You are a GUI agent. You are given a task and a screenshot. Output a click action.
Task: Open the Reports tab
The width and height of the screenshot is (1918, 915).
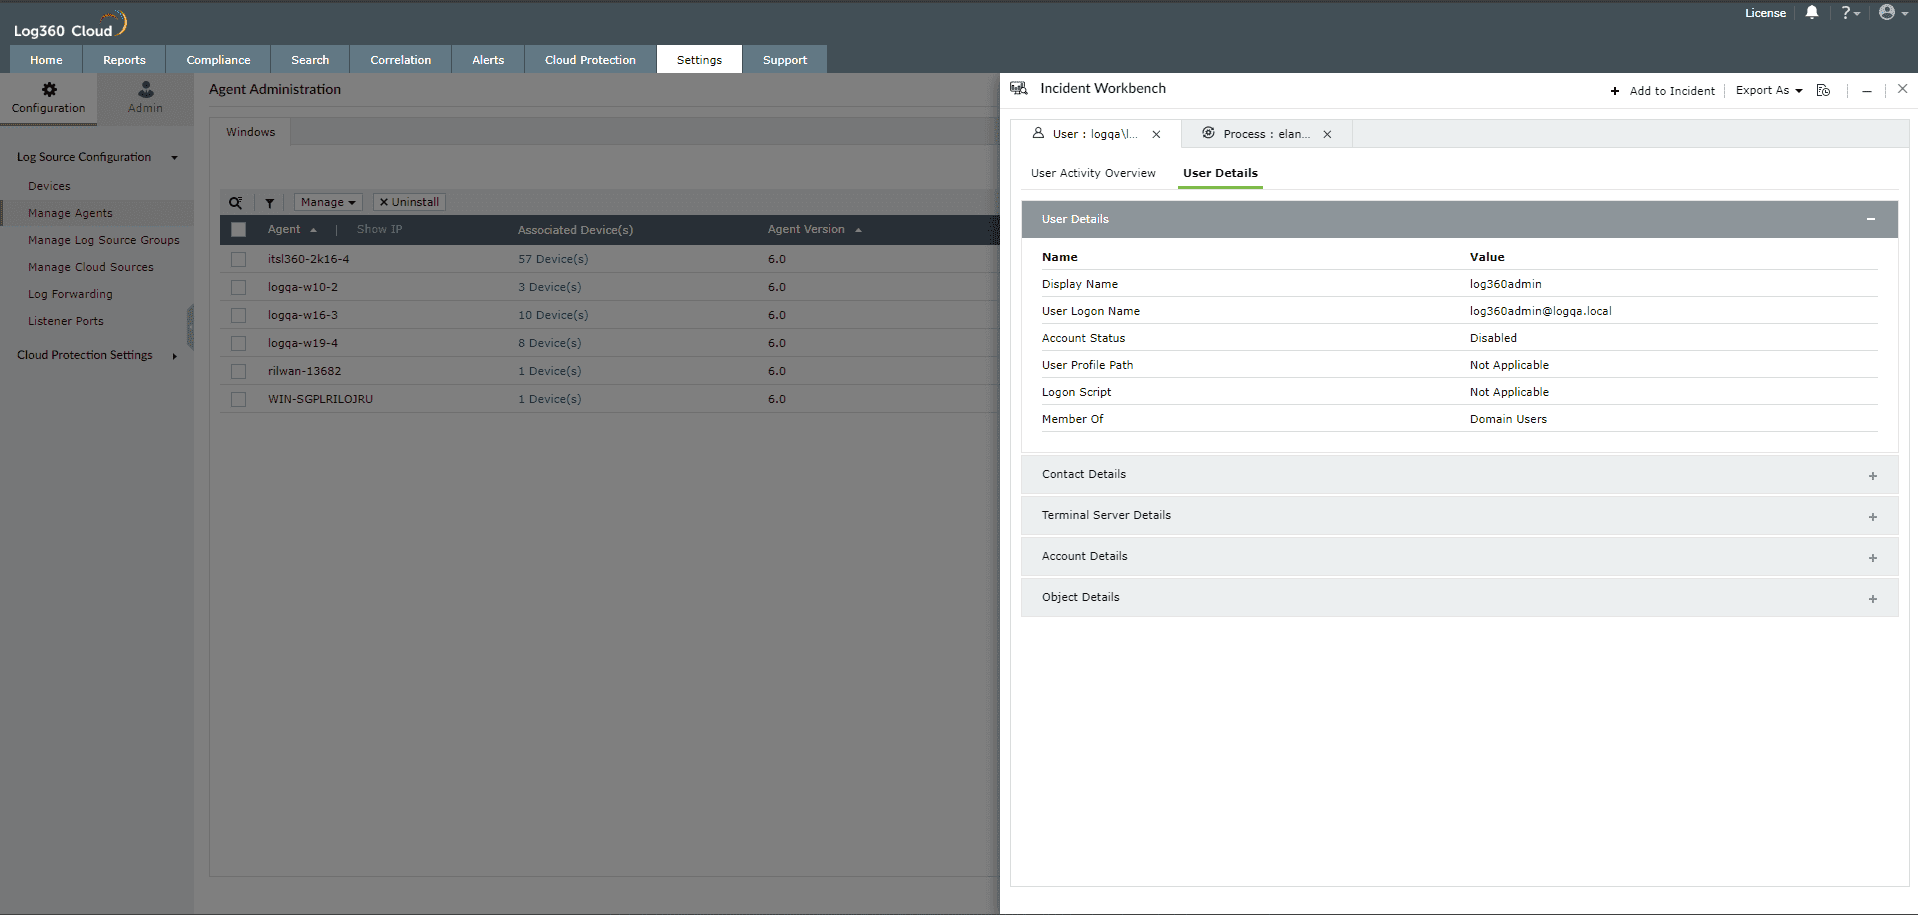pyautogui.click(x=124, y=60)
